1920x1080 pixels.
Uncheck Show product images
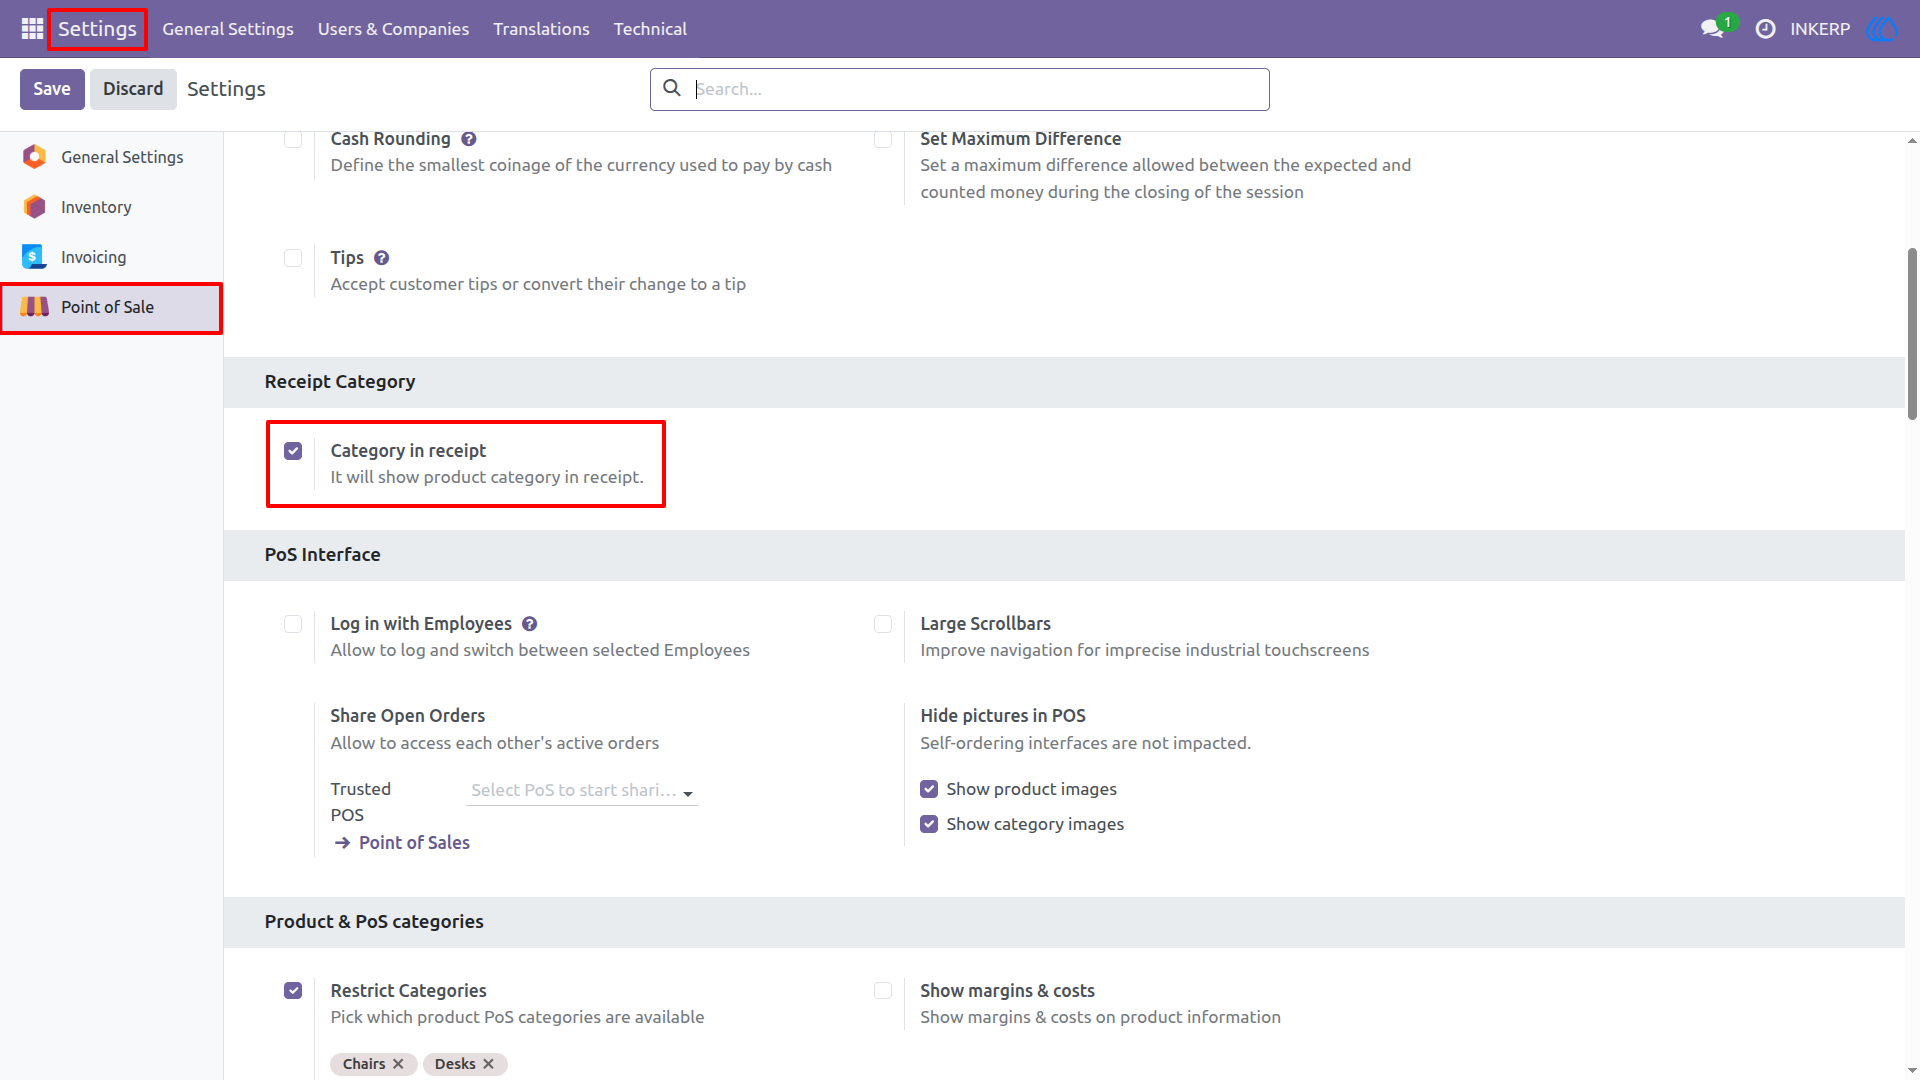pos(929,789)
